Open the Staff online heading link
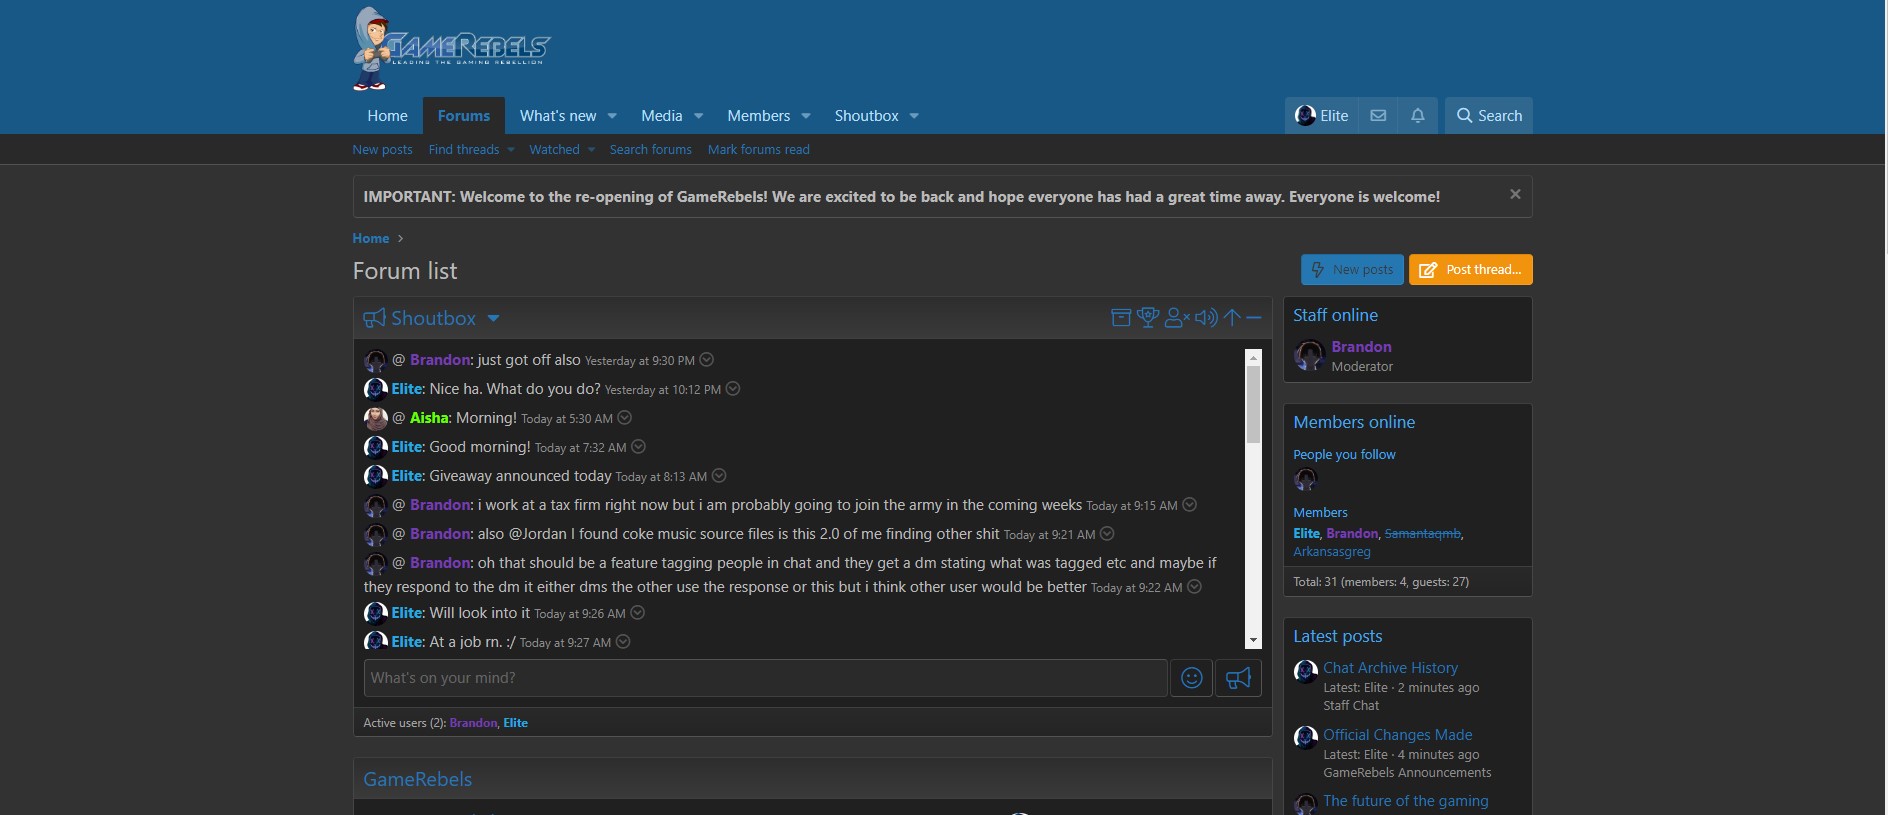The image size is (1888, 815). click(x=1335, y=315)
